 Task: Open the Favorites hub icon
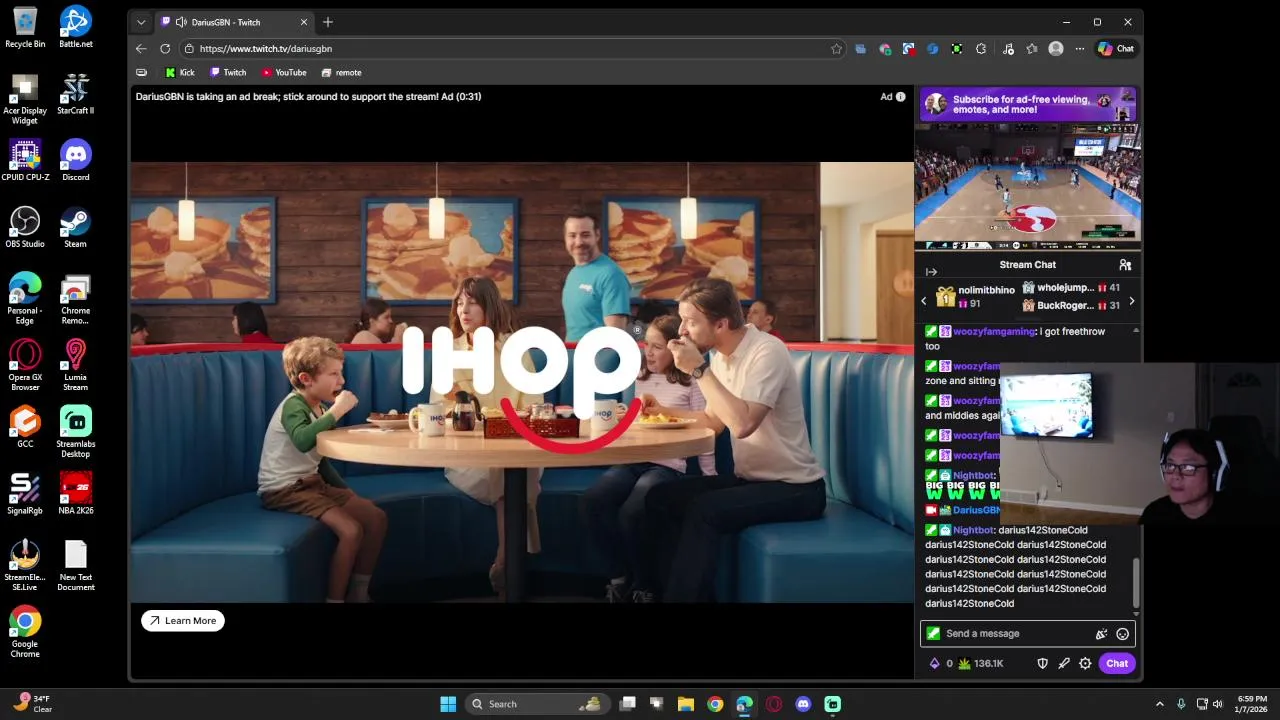pos(1032,48)
